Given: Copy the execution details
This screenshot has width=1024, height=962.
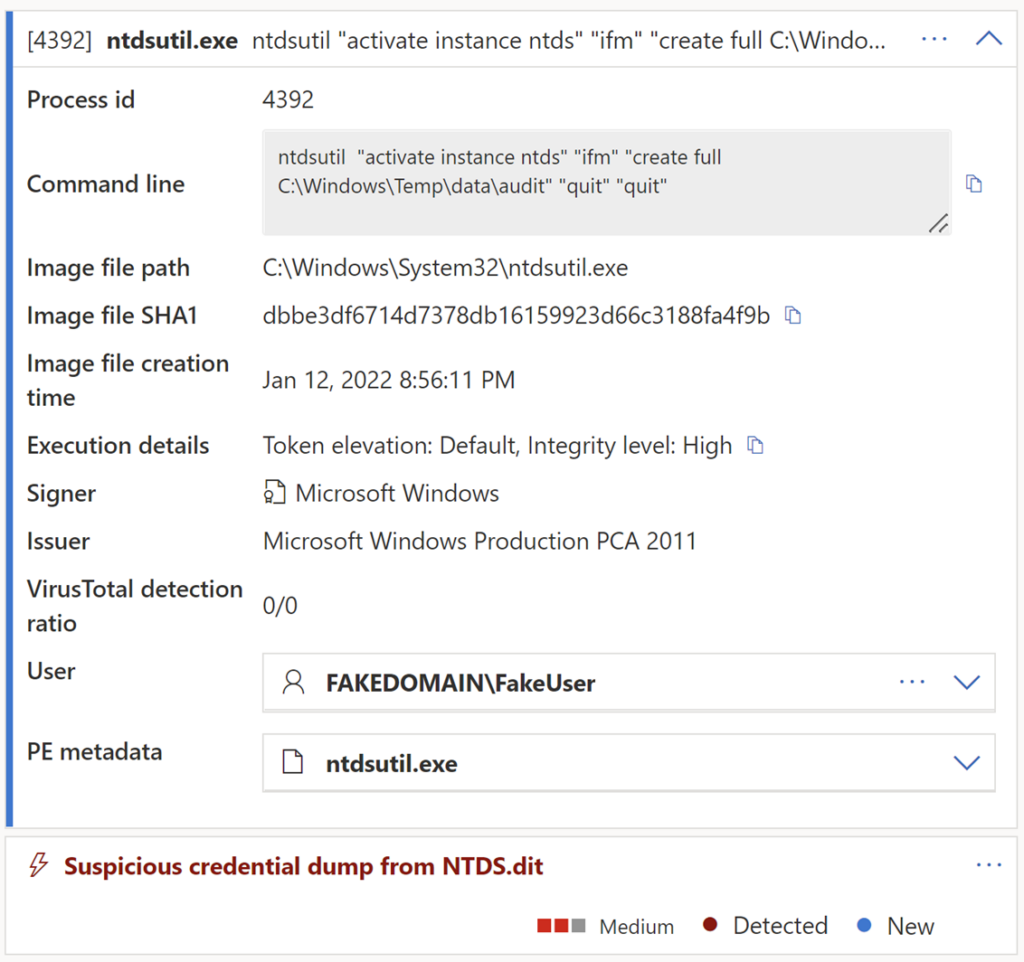Looking at the screenshot, I should point(755,445).
